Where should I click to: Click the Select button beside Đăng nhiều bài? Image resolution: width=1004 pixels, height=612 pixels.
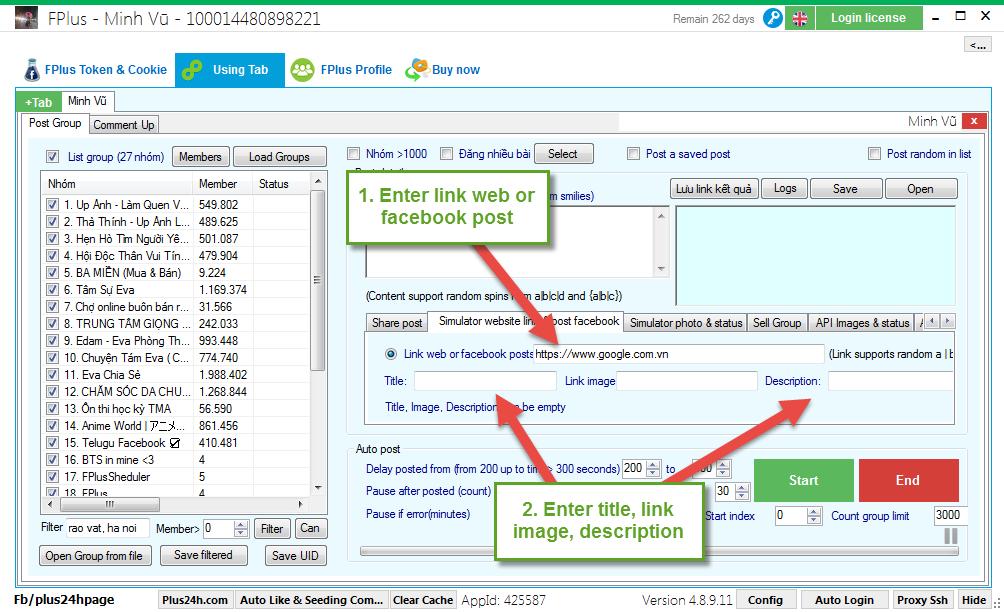coord(563,154)
